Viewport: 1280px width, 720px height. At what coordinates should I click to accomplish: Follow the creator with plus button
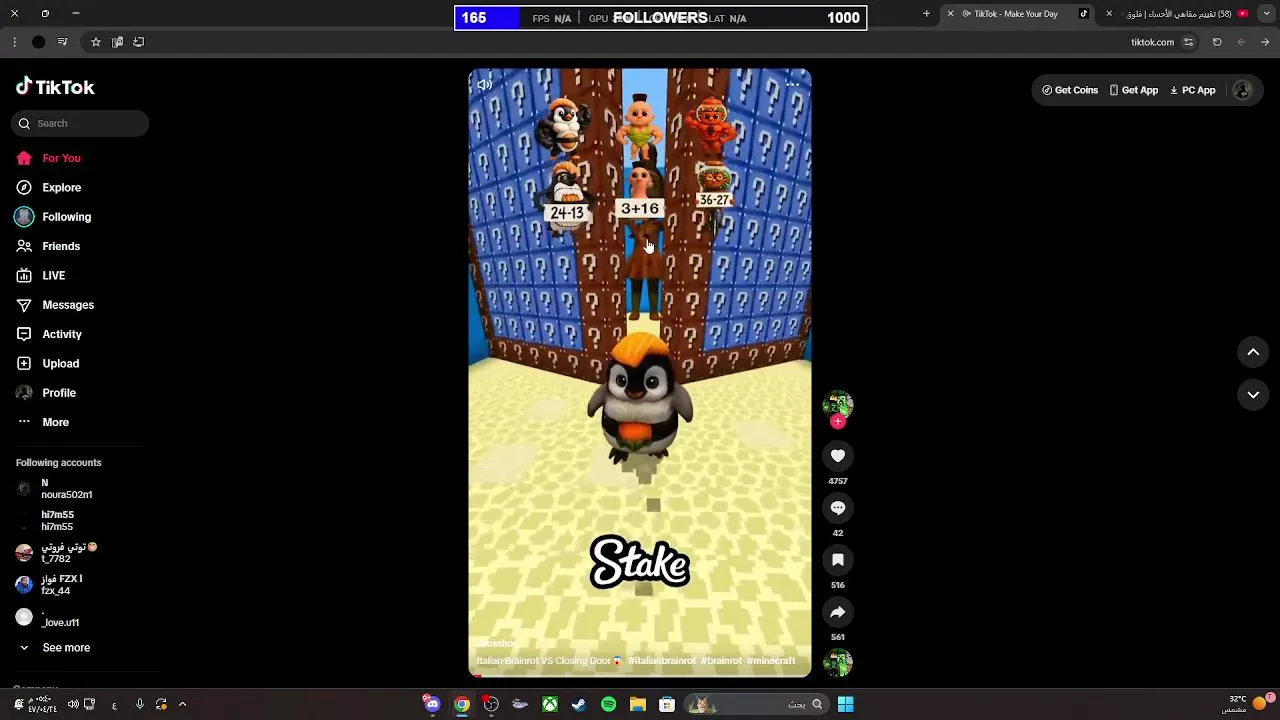[x=838, y=422]
